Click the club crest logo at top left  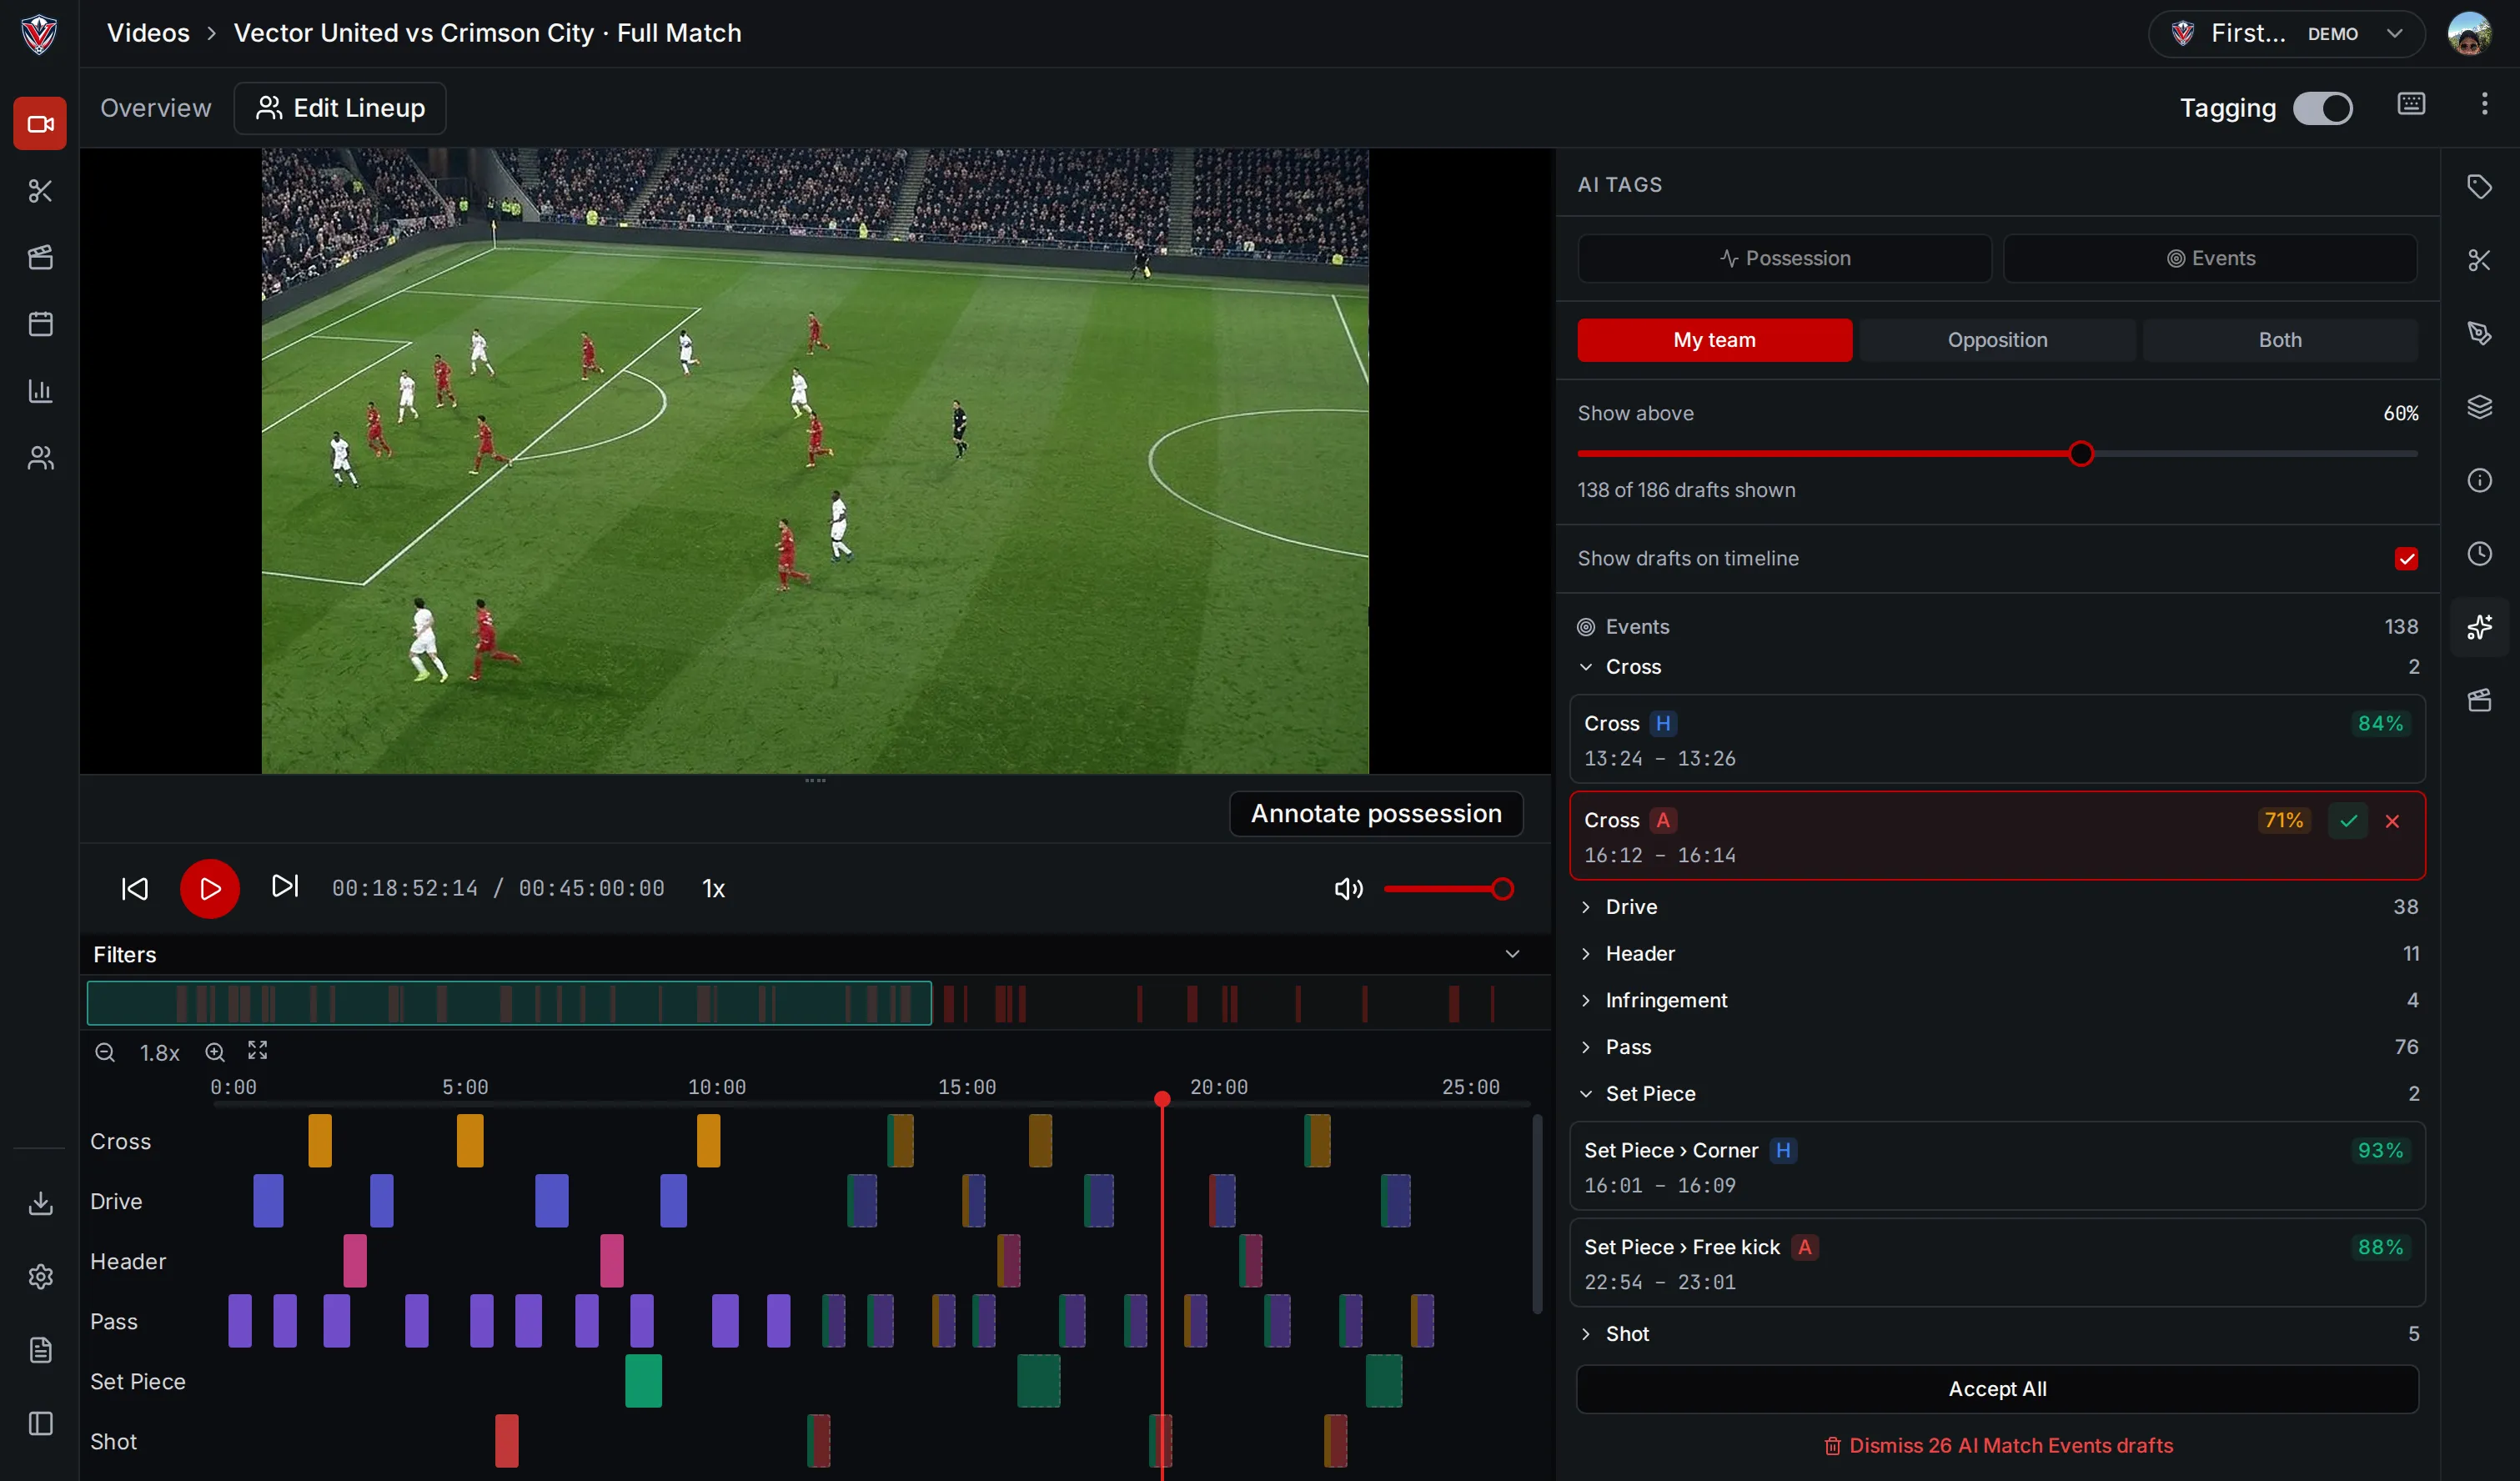[39, 34]
